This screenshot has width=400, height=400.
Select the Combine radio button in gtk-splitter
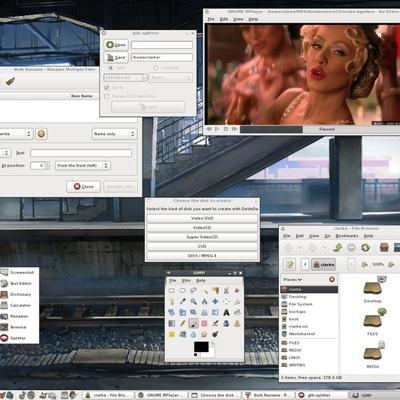(x=156, y=68)
